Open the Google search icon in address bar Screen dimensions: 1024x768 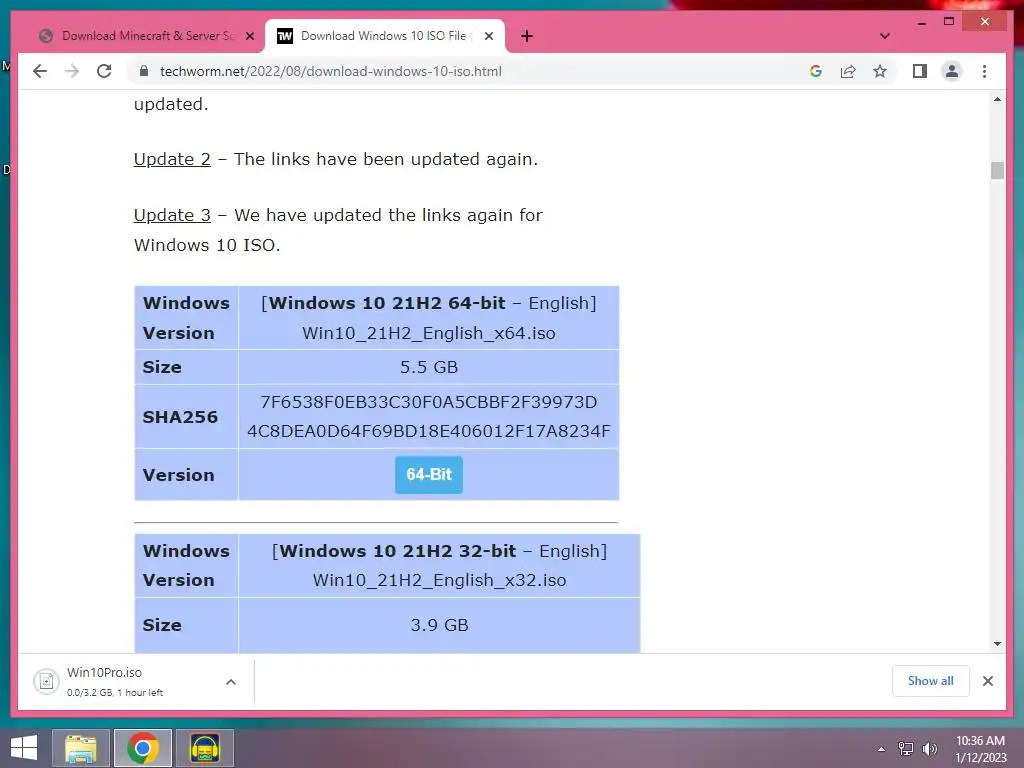point(816,71)
